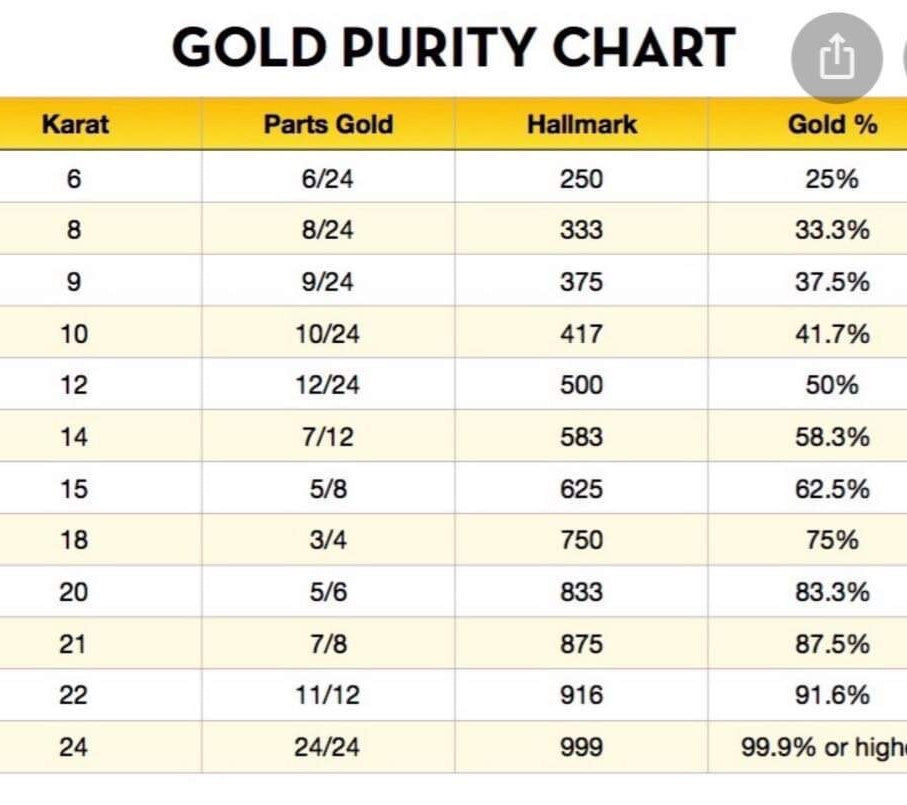Select the 750 hallmark value
The height and width of the screenshot is (805, 907).
click(581, 540)
